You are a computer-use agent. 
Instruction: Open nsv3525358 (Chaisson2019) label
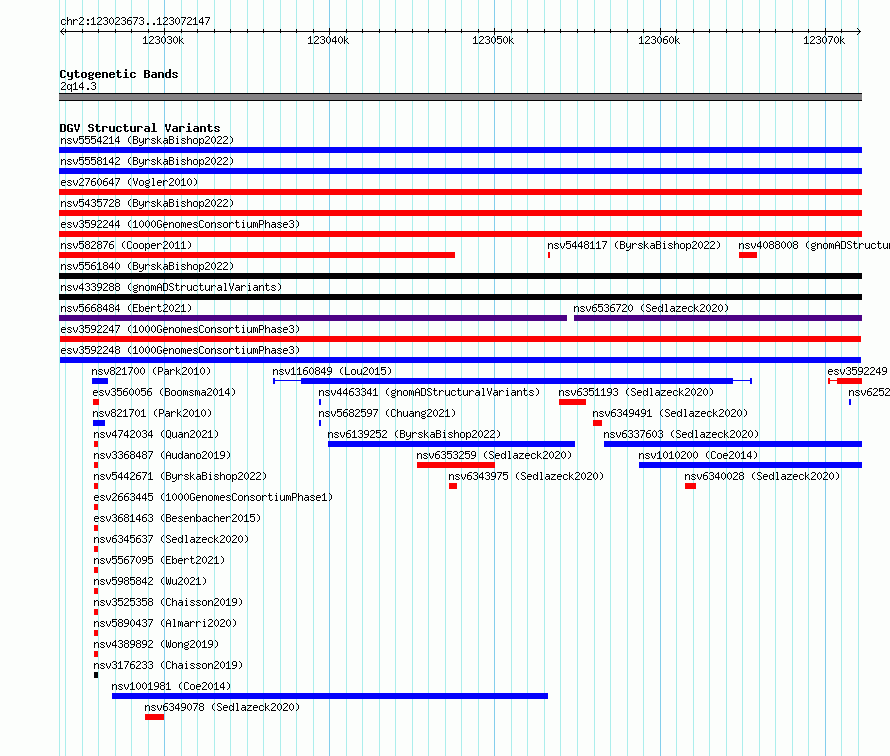[169, 602]
